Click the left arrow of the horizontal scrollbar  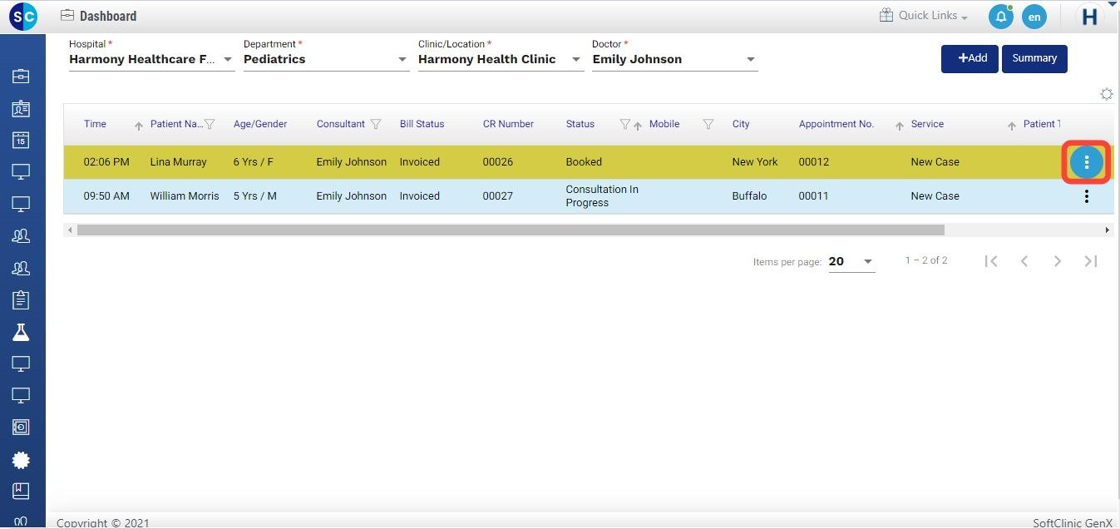[x=69, y=231]
